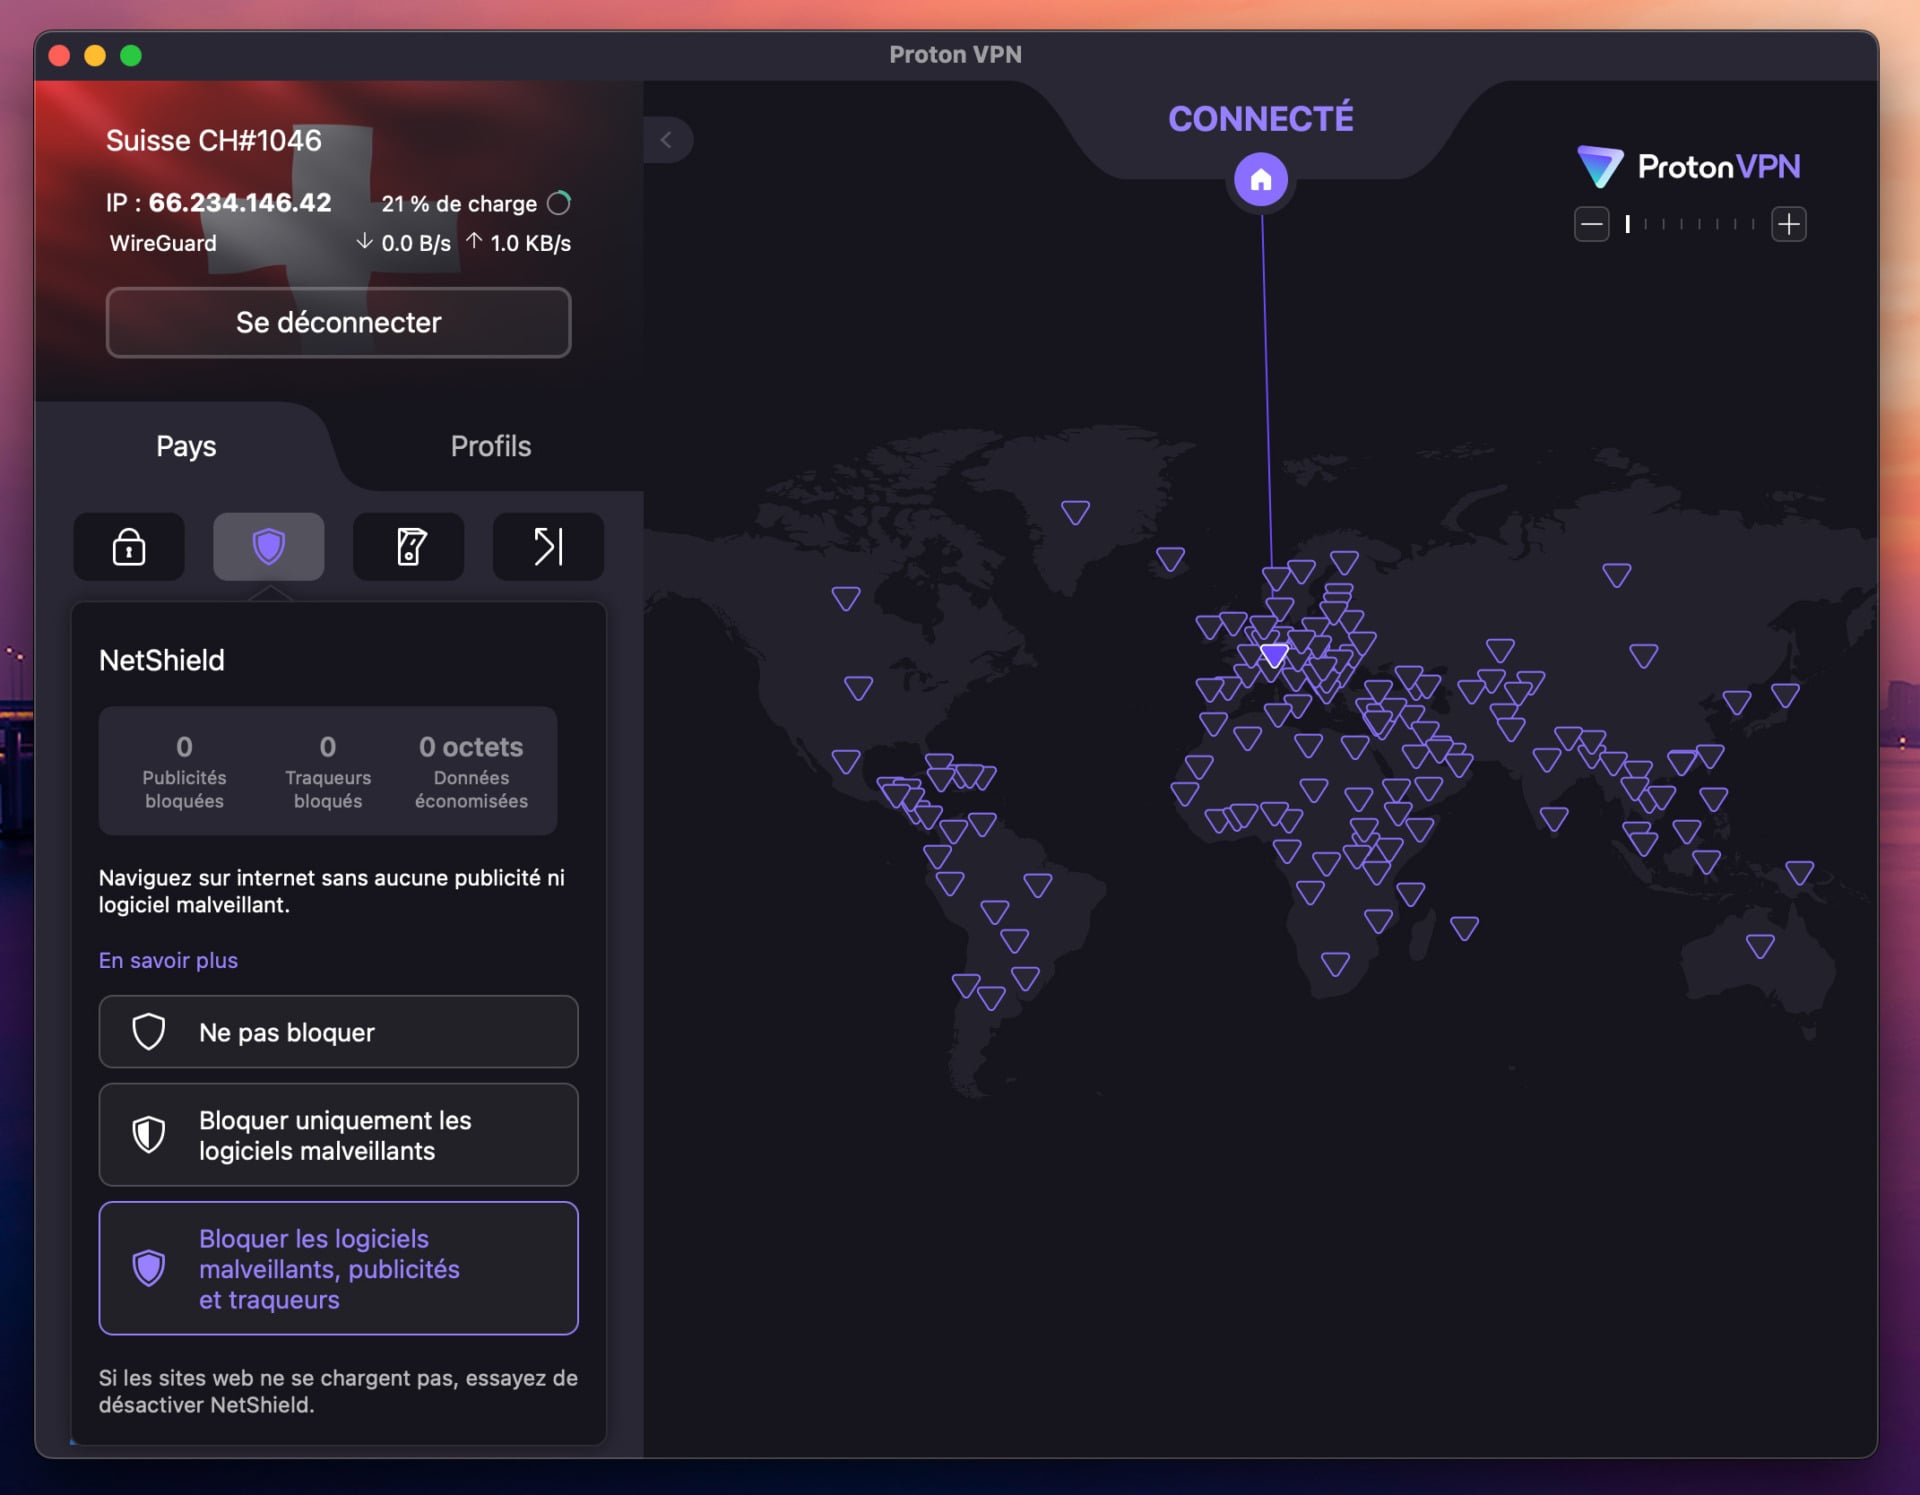Zoom in the map with plus button

click(x=1789, y=224)
